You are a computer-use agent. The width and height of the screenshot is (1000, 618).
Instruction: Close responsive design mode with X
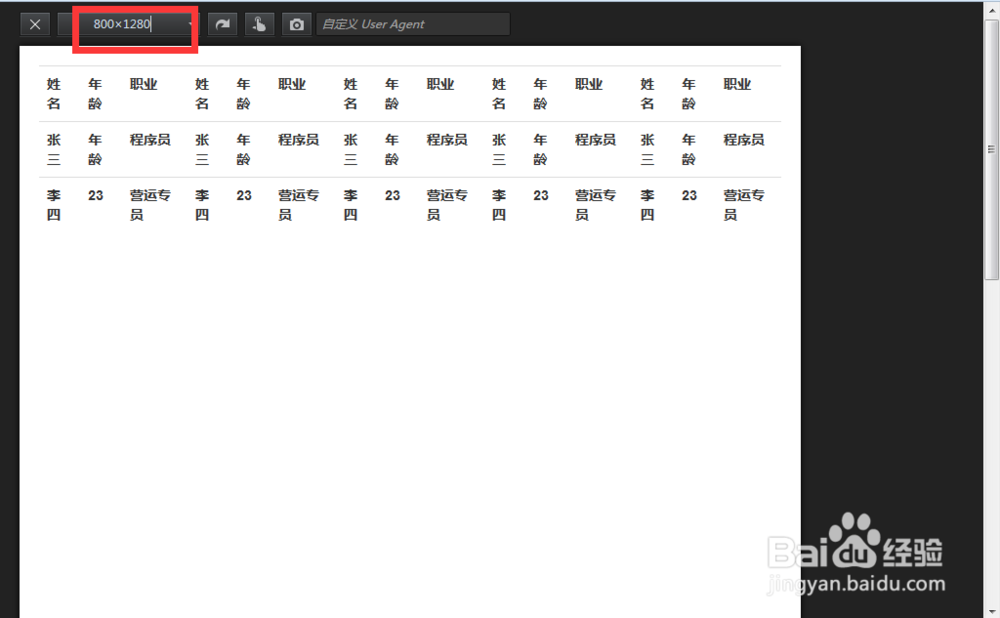tap(35, 24)
